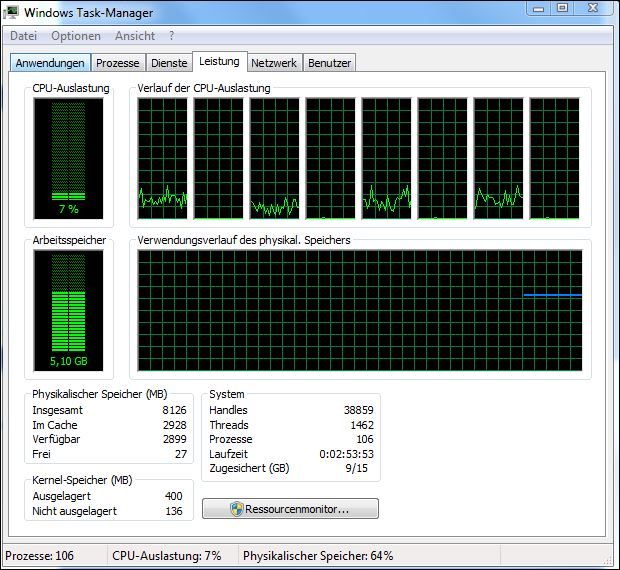Viewport: 620px width, 570px height.
Task: Minimize the Task-Manager window
Action: 538,8
